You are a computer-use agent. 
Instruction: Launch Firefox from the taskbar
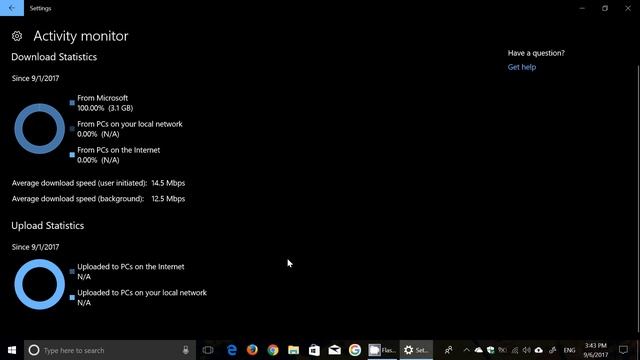pyautogui.click(x=252, y=350)
